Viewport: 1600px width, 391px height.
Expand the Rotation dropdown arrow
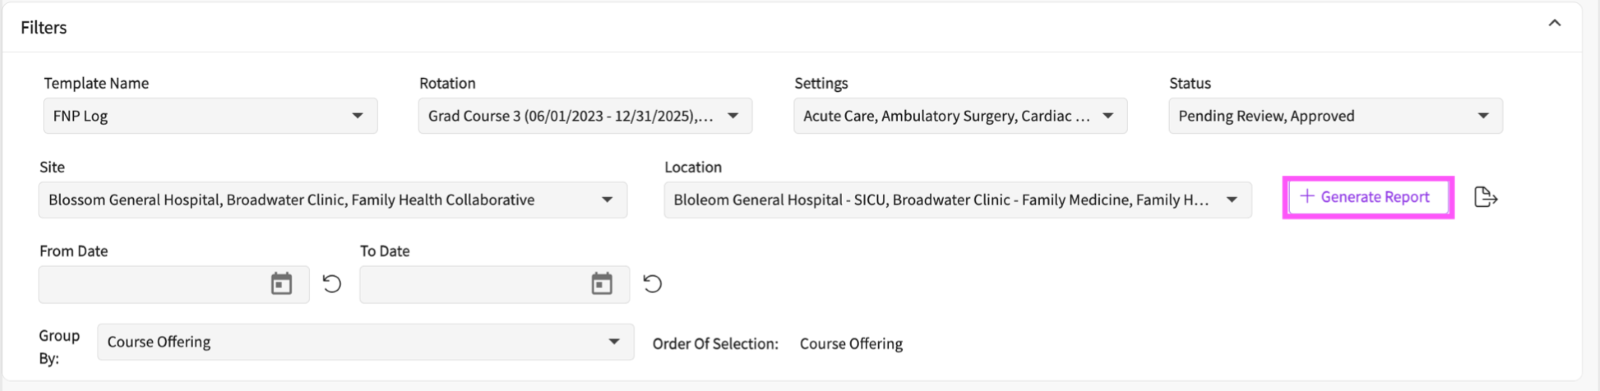pyautogui.click(x=733, y=116)
